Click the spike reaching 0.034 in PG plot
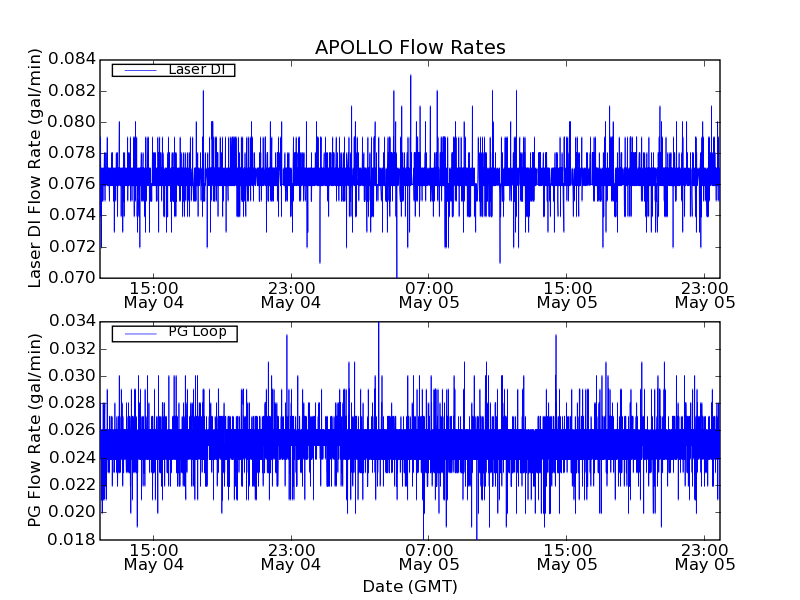The image size is (800, 600). (x=378, y=324)
